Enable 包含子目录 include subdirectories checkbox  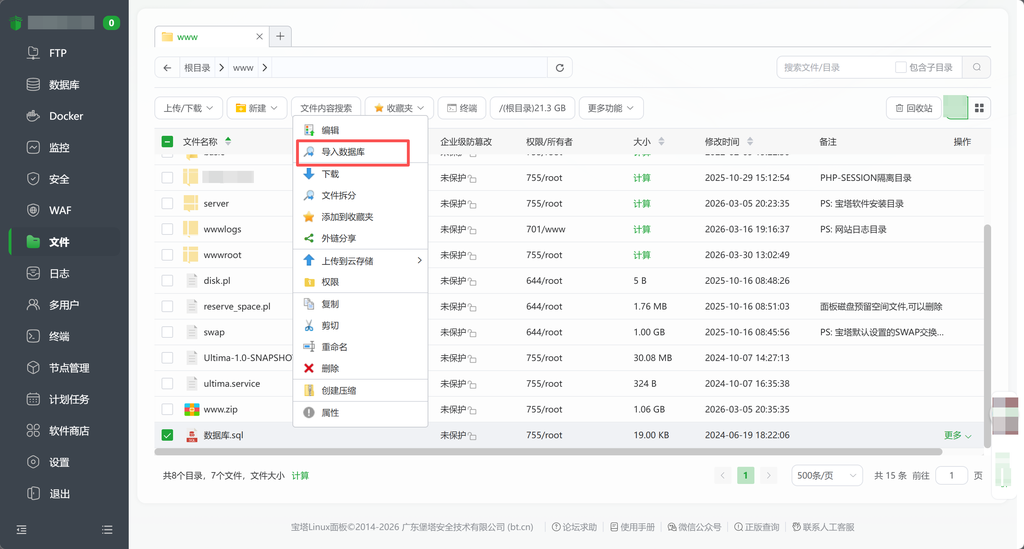tap(901, 67)
